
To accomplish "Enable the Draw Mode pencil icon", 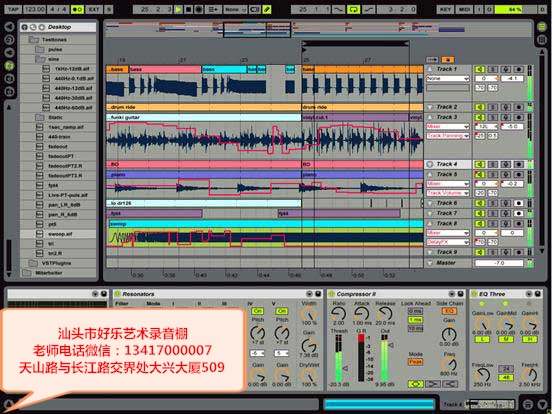I will (x=267, y=10).
